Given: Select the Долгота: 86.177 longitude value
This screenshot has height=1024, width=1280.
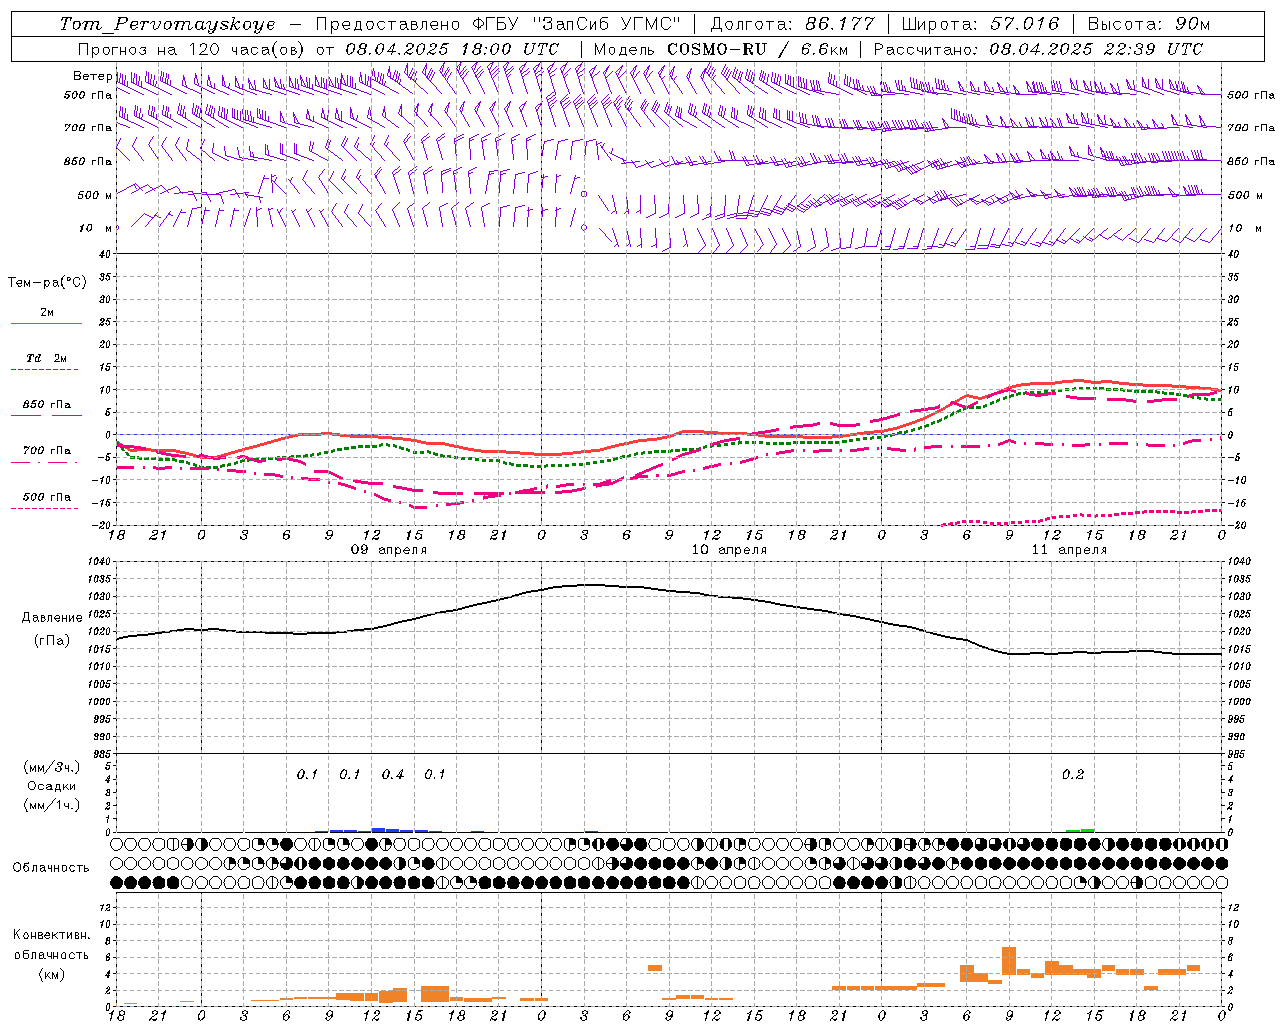Looking at the screenshot, I should (x=792, y=24).
